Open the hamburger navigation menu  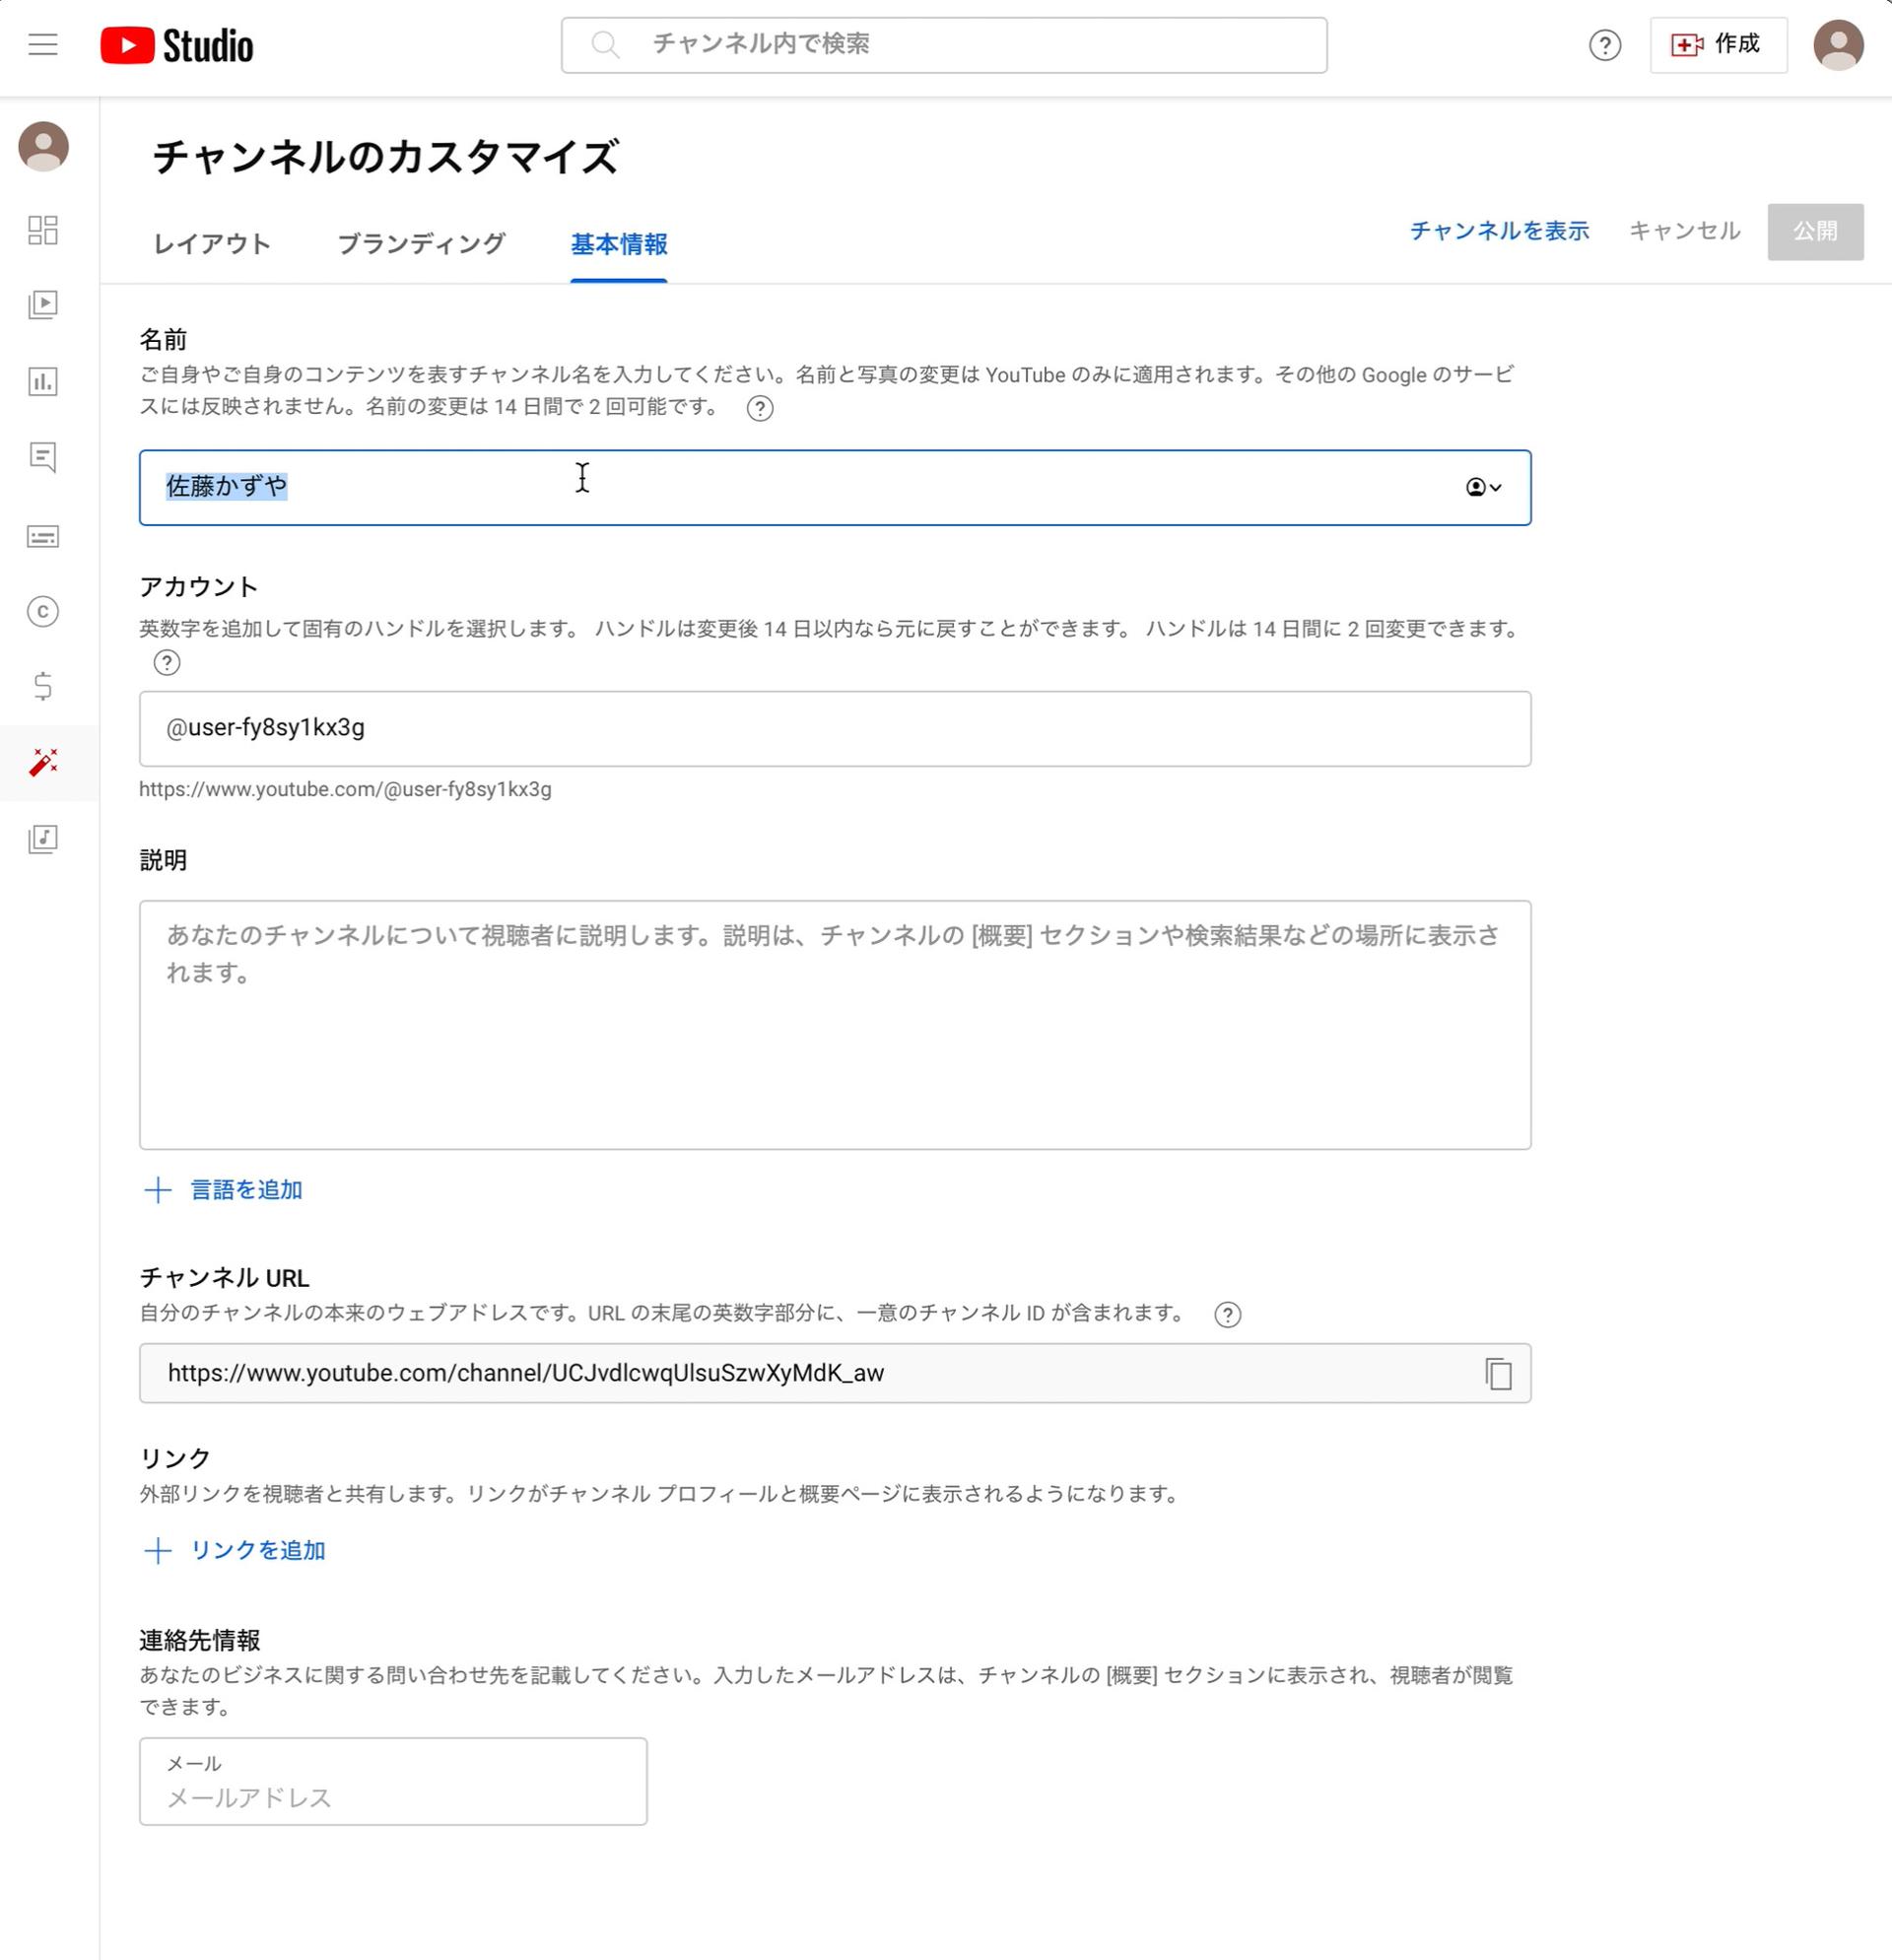[x=43, y=45]
